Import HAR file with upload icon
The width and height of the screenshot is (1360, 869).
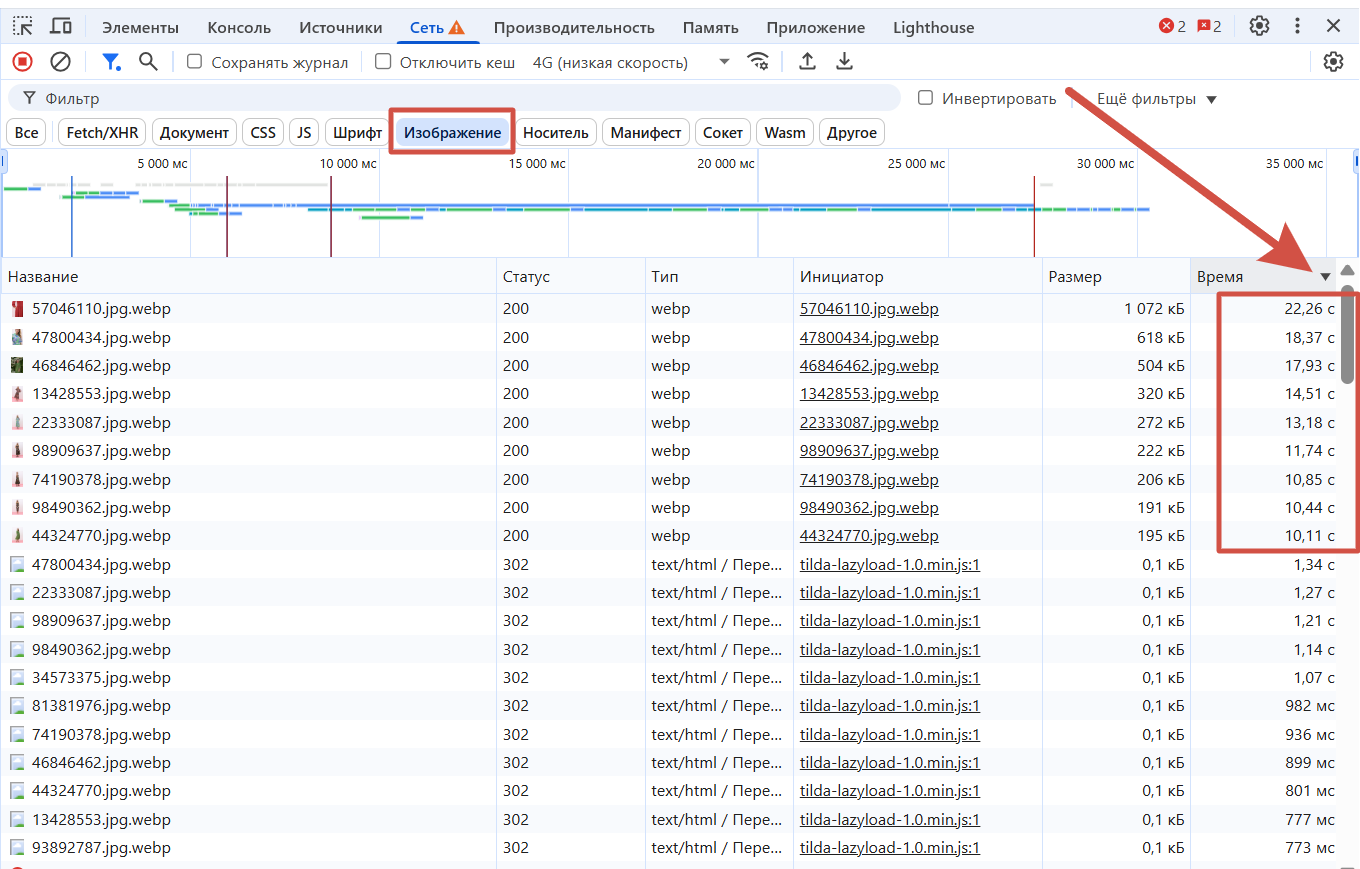pyautogui.click(x=807, y=62)
